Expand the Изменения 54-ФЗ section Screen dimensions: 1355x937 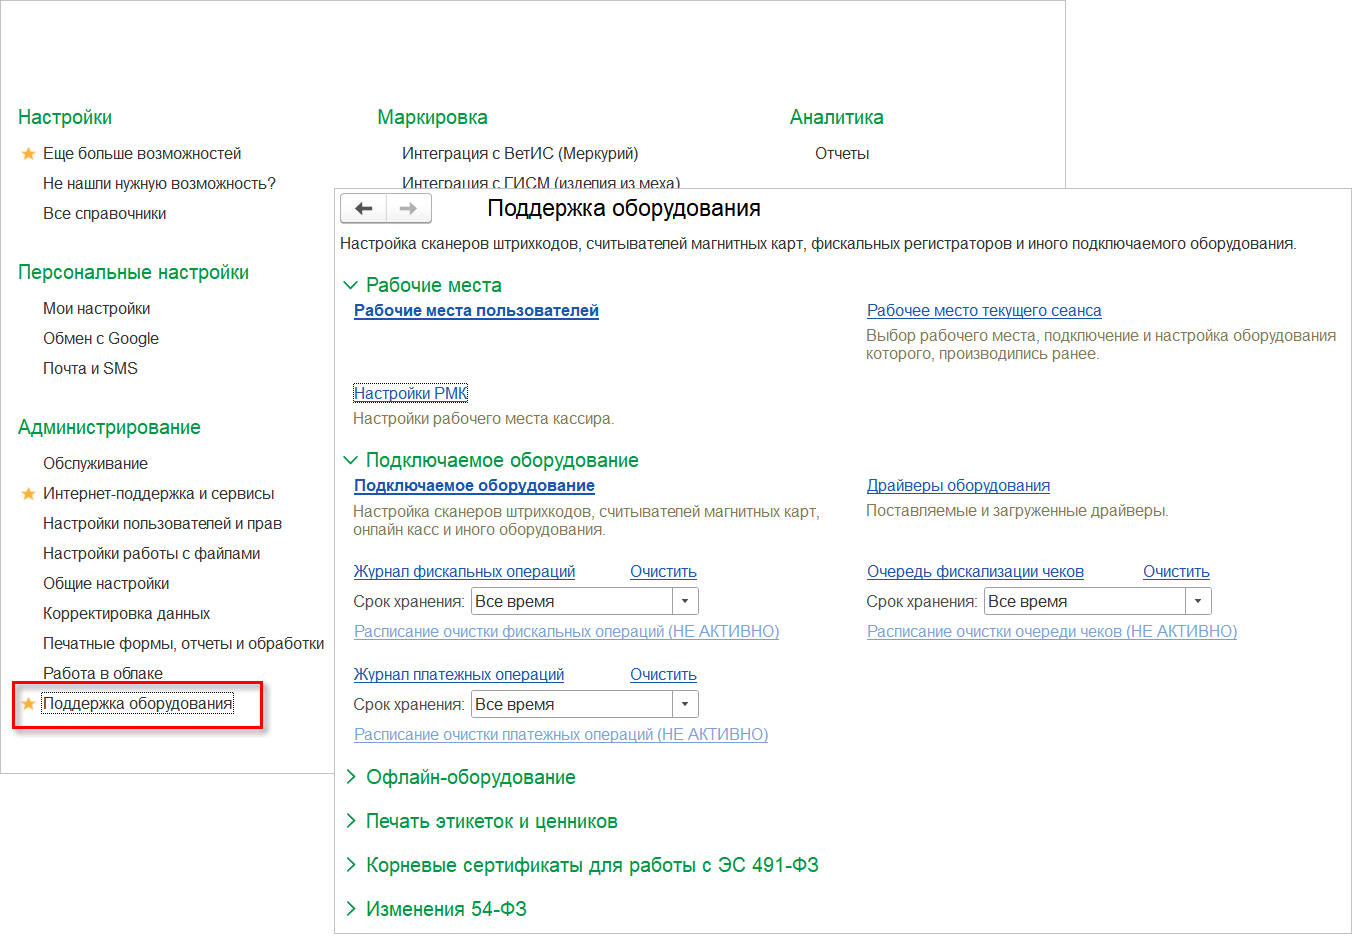(350, 909)
